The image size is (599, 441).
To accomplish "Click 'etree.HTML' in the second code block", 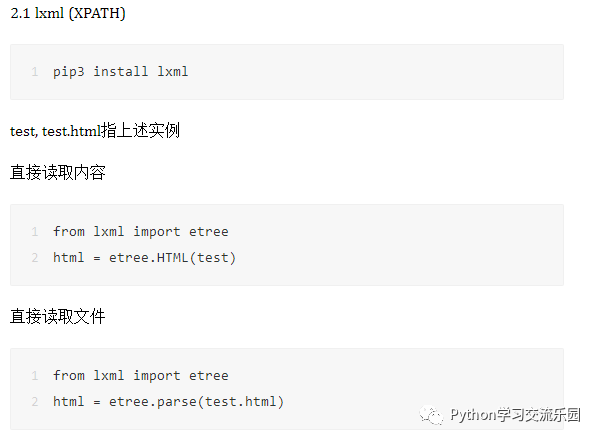I will coord(149,258).
